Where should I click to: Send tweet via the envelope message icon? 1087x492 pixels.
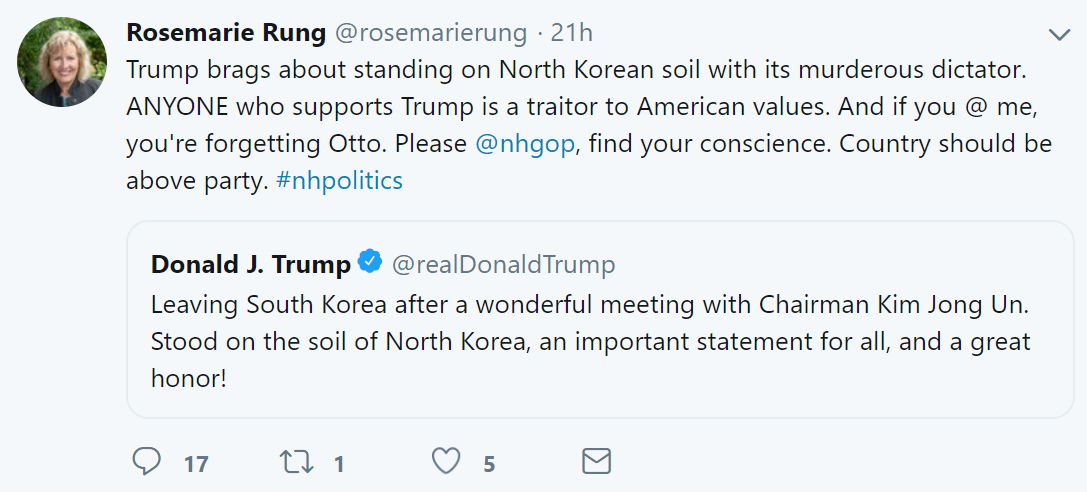pos(596,461)
